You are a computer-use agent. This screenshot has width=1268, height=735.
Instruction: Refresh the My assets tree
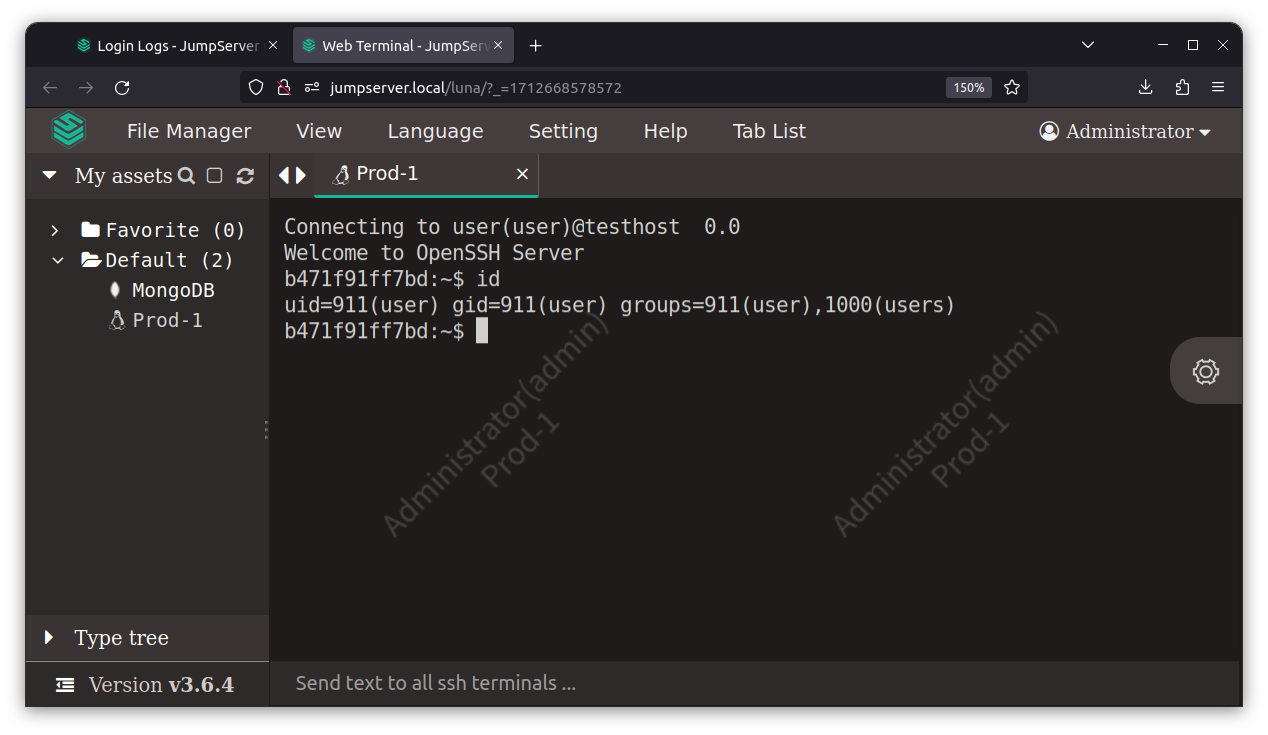coord(245,176)
